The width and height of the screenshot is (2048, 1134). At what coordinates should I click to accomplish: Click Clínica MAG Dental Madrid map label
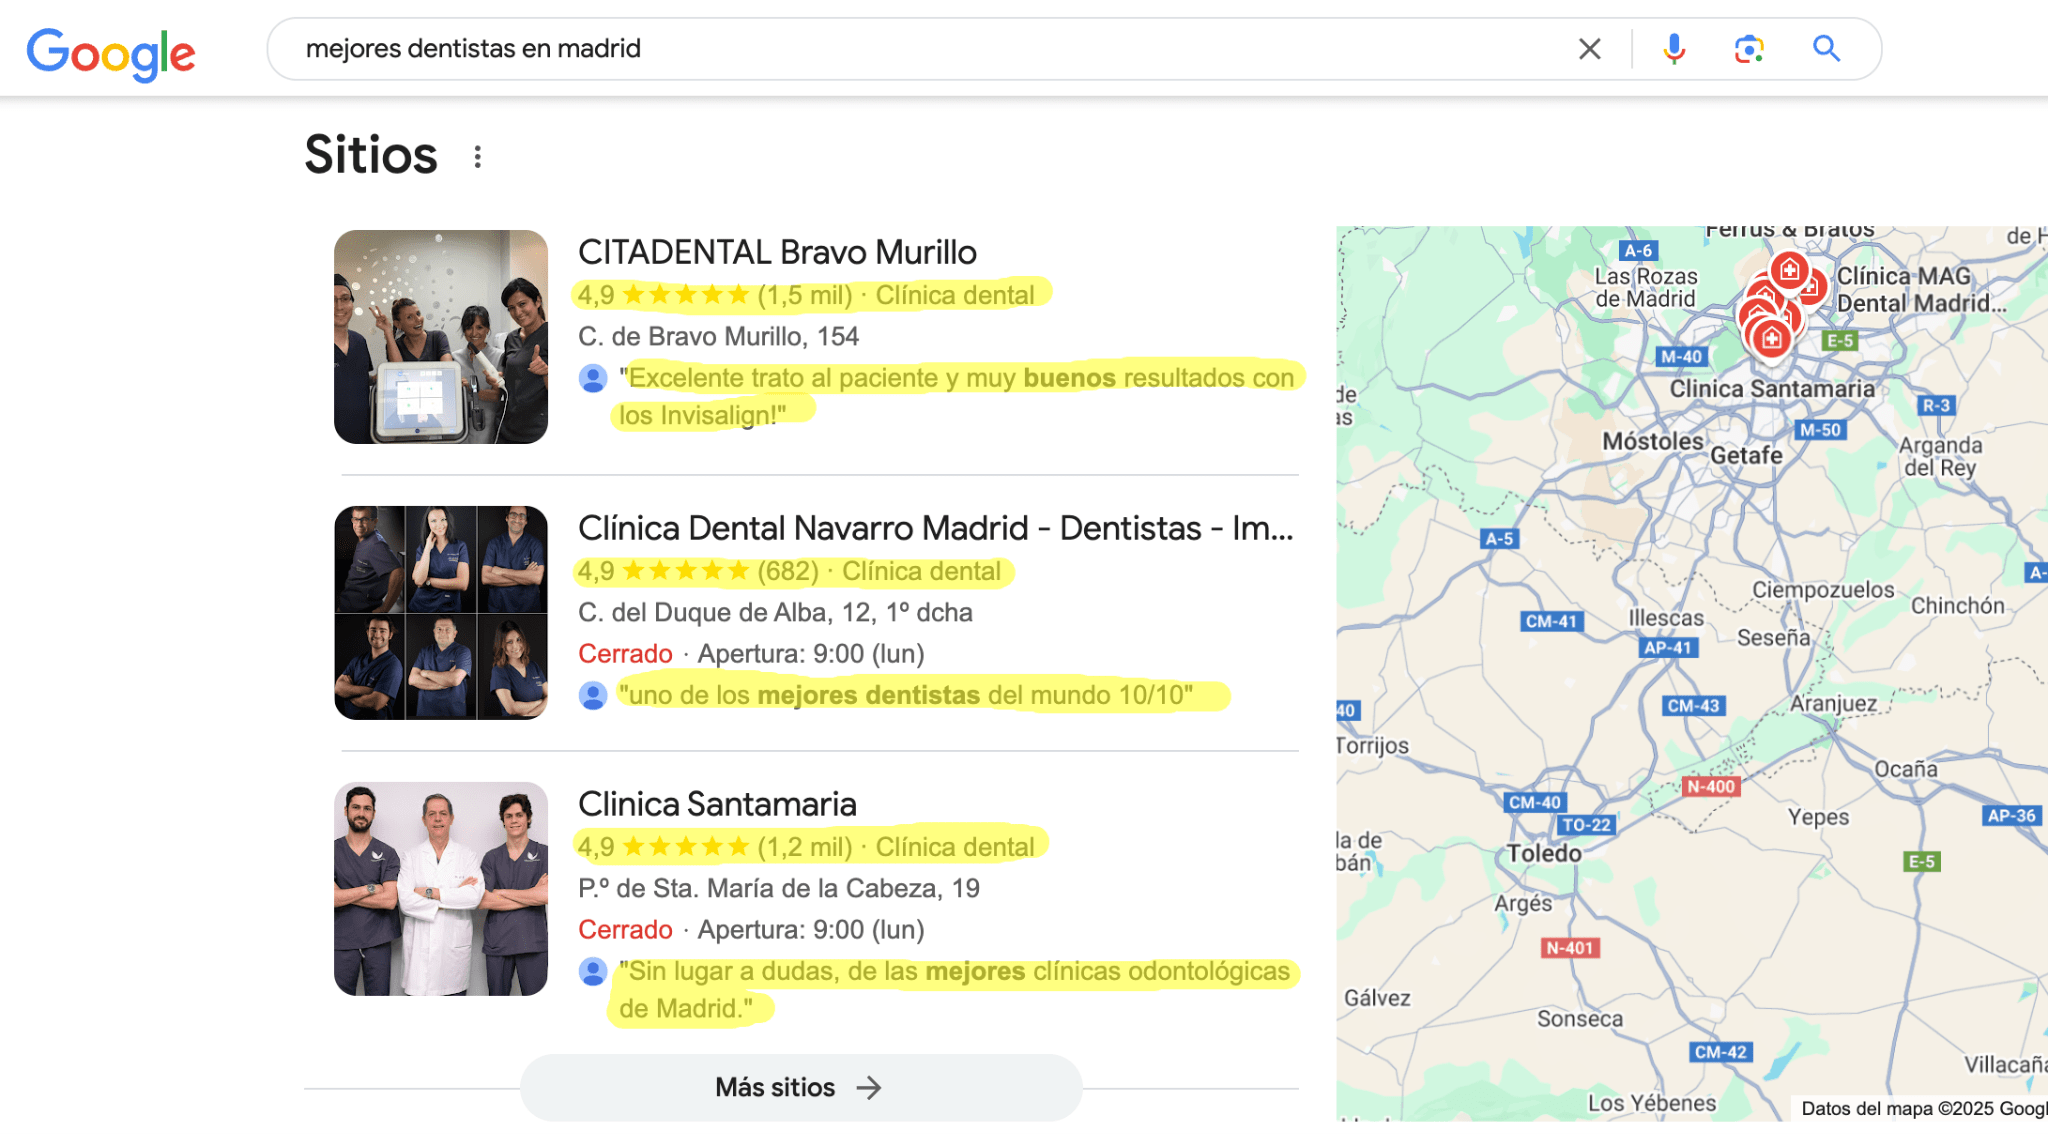(x=1920, y=290)
